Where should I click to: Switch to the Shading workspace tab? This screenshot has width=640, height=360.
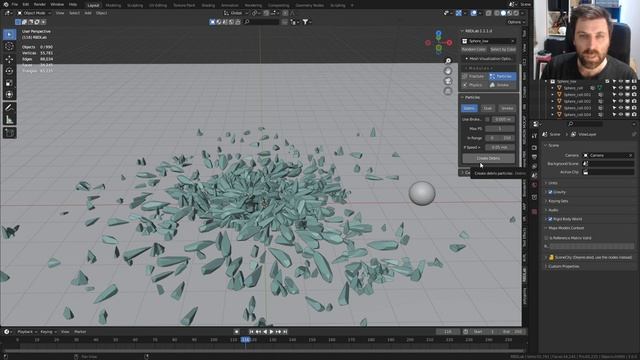click(x=208, y=6)
